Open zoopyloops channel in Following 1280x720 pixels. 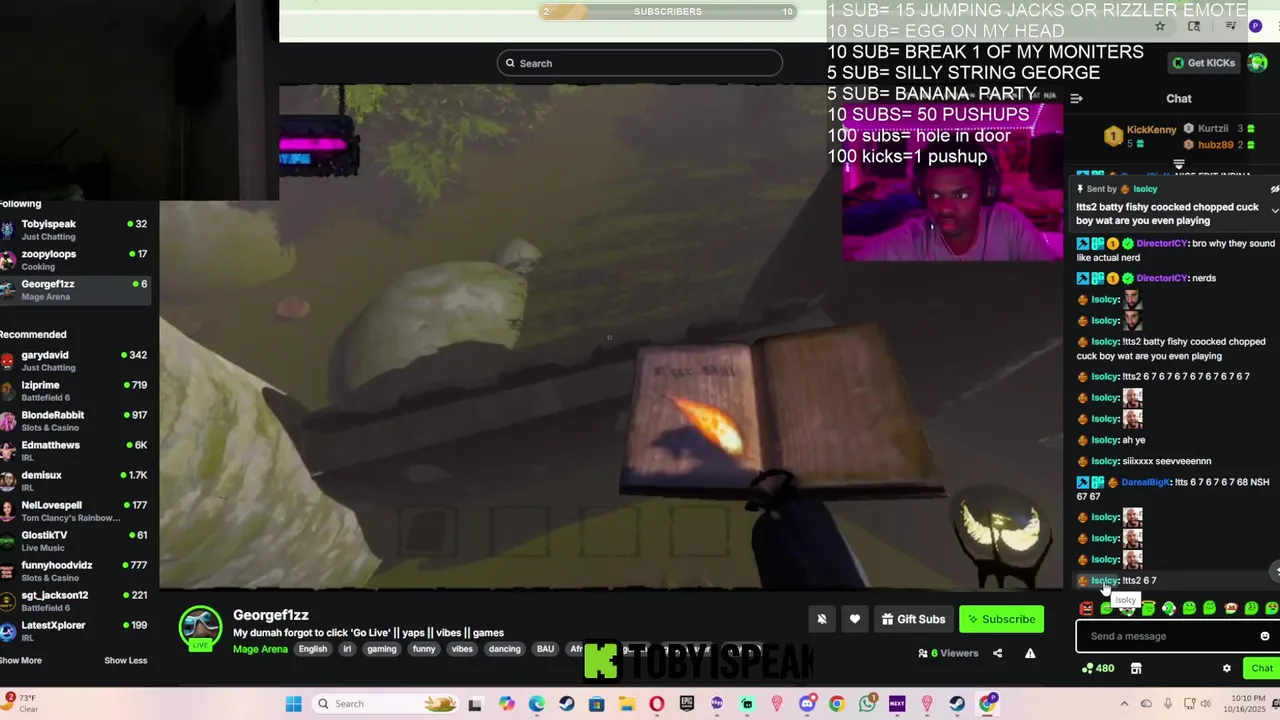pos(75,260)
